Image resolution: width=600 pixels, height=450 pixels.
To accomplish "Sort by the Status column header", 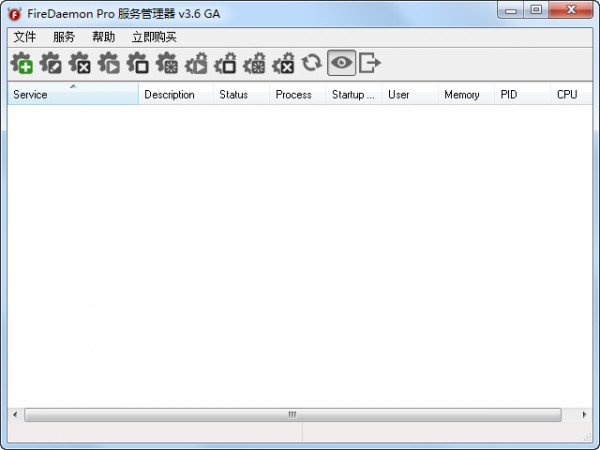I will click(241, 94).
